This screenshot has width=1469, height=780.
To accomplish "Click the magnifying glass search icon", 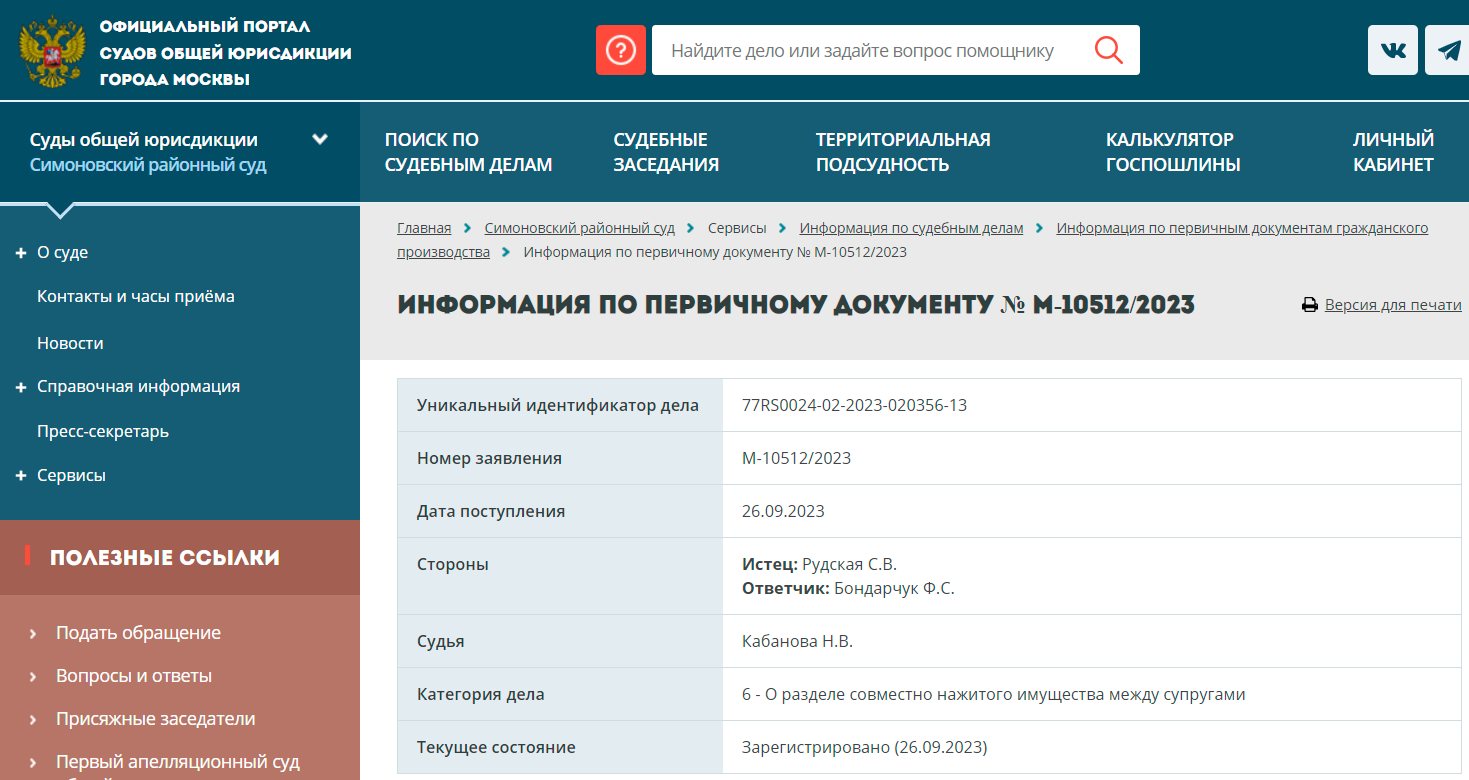I will [x=1108, y=50].
